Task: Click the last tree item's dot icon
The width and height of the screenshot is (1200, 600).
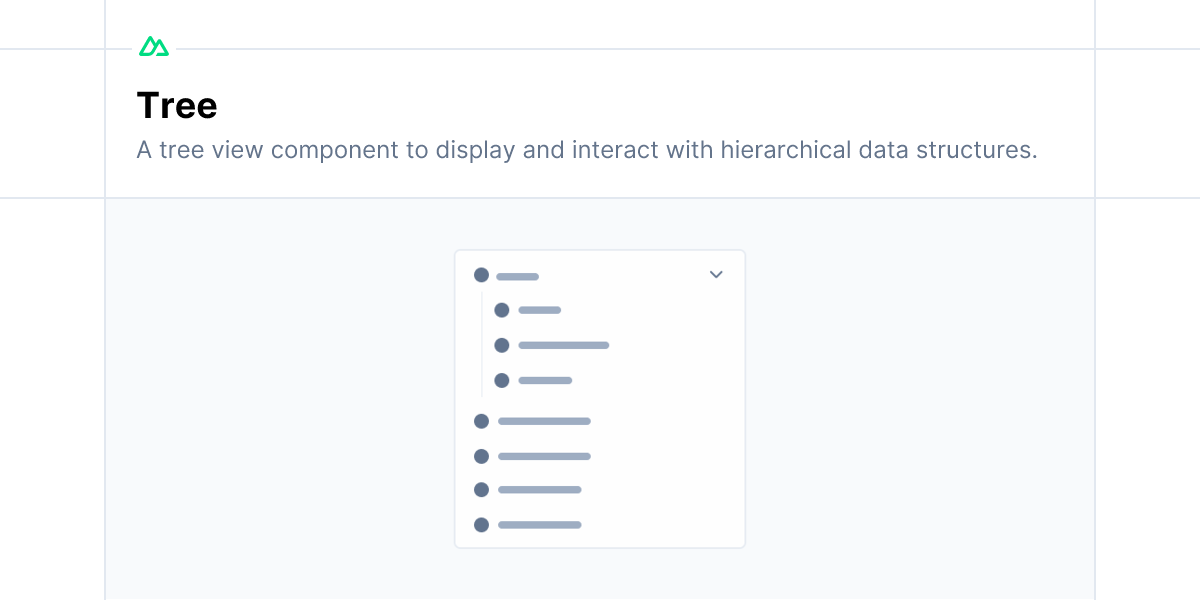Action: point(481,525)
